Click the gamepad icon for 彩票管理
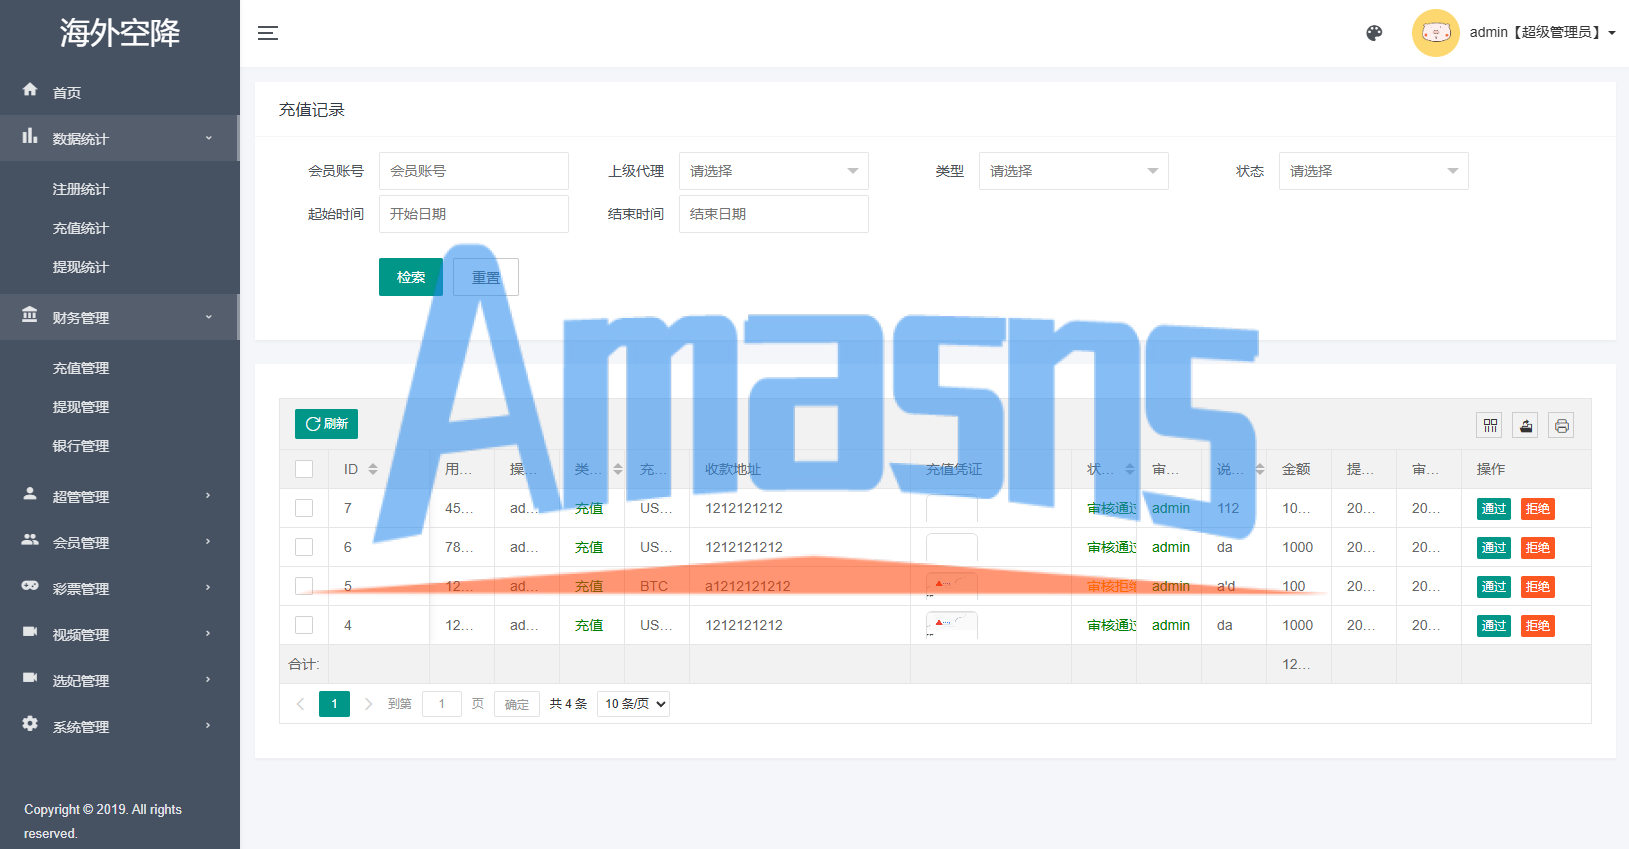The height and width of the screenshot is (849, 1629). coord(30,586)
